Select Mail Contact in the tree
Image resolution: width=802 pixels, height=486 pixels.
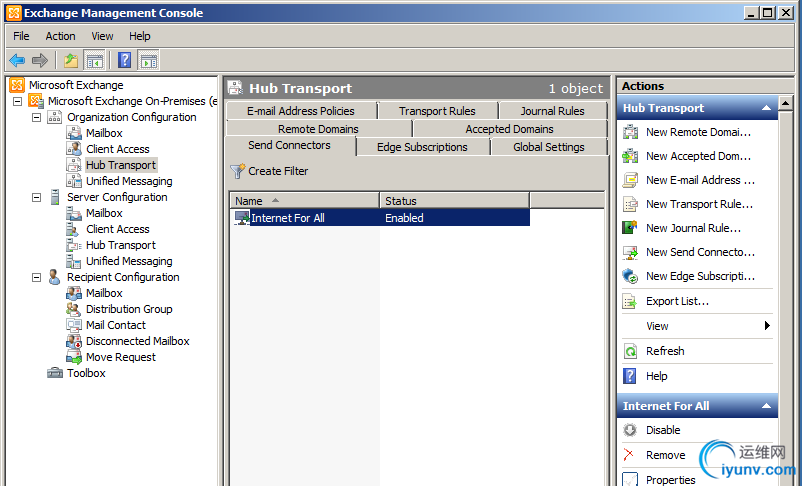click(x=116, y=325)
